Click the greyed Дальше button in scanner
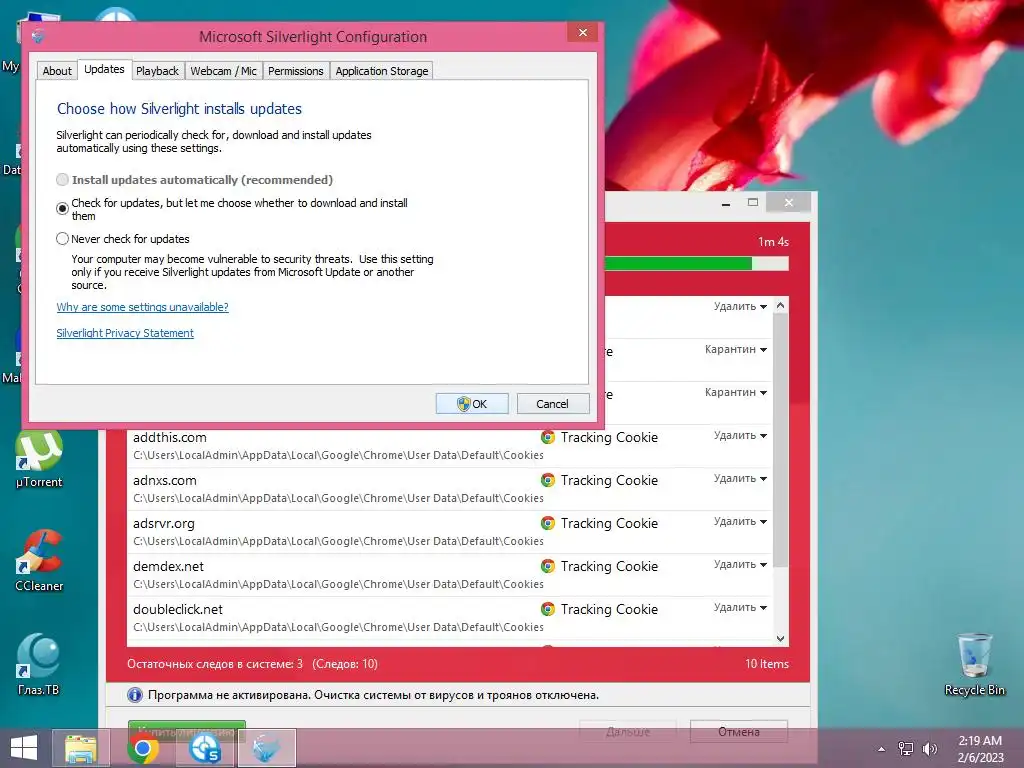Image resolution: width=1024 pixels, height=768 pixels. (628, 731)
